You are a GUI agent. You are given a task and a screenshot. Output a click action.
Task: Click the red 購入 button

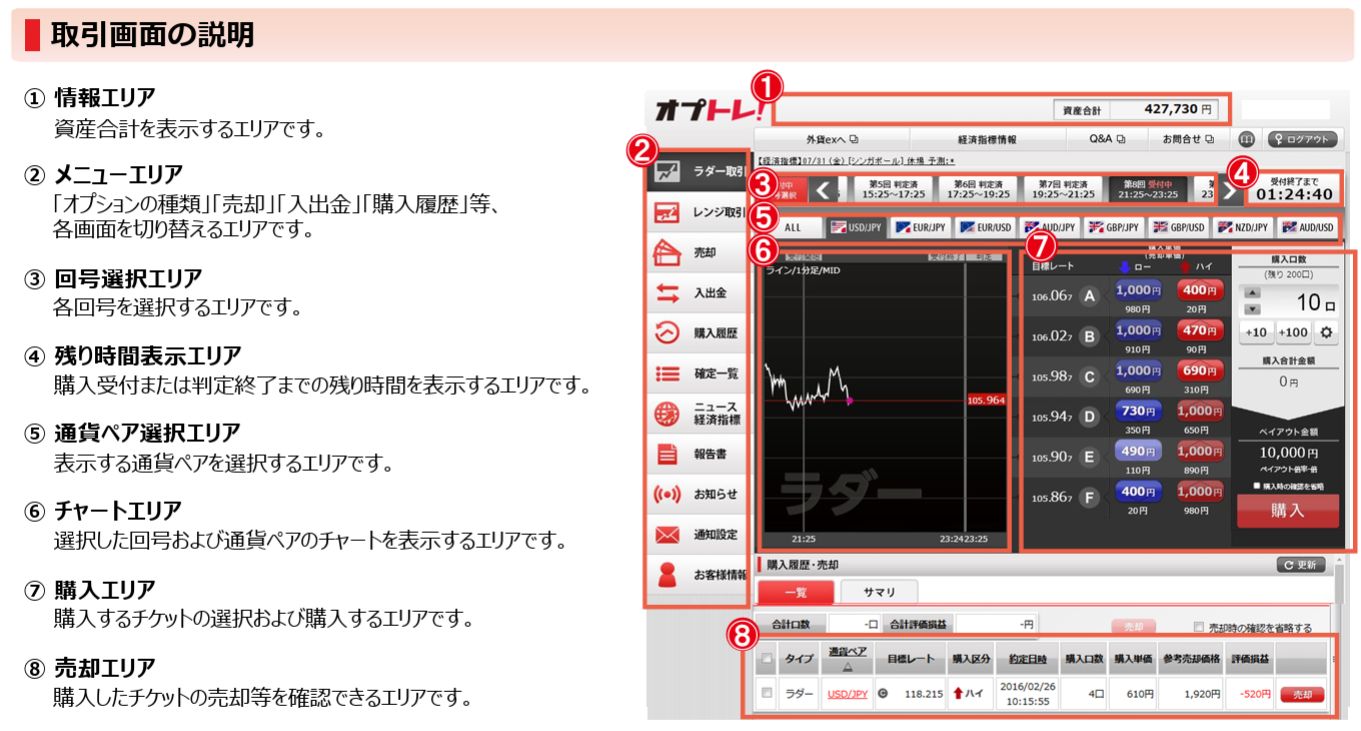click(x=1288, y=510)
